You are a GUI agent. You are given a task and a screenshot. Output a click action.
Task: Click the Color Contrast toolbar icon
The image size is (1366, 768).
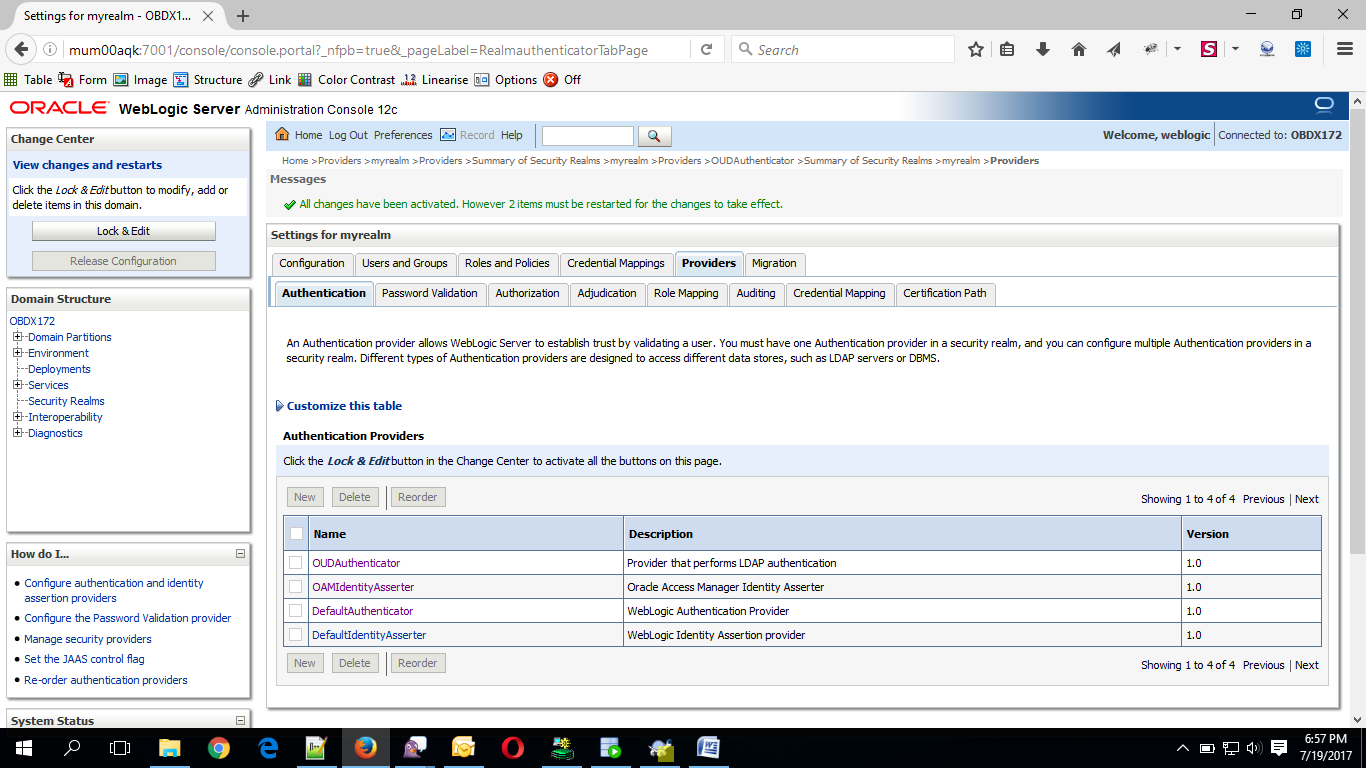(306, 79)
